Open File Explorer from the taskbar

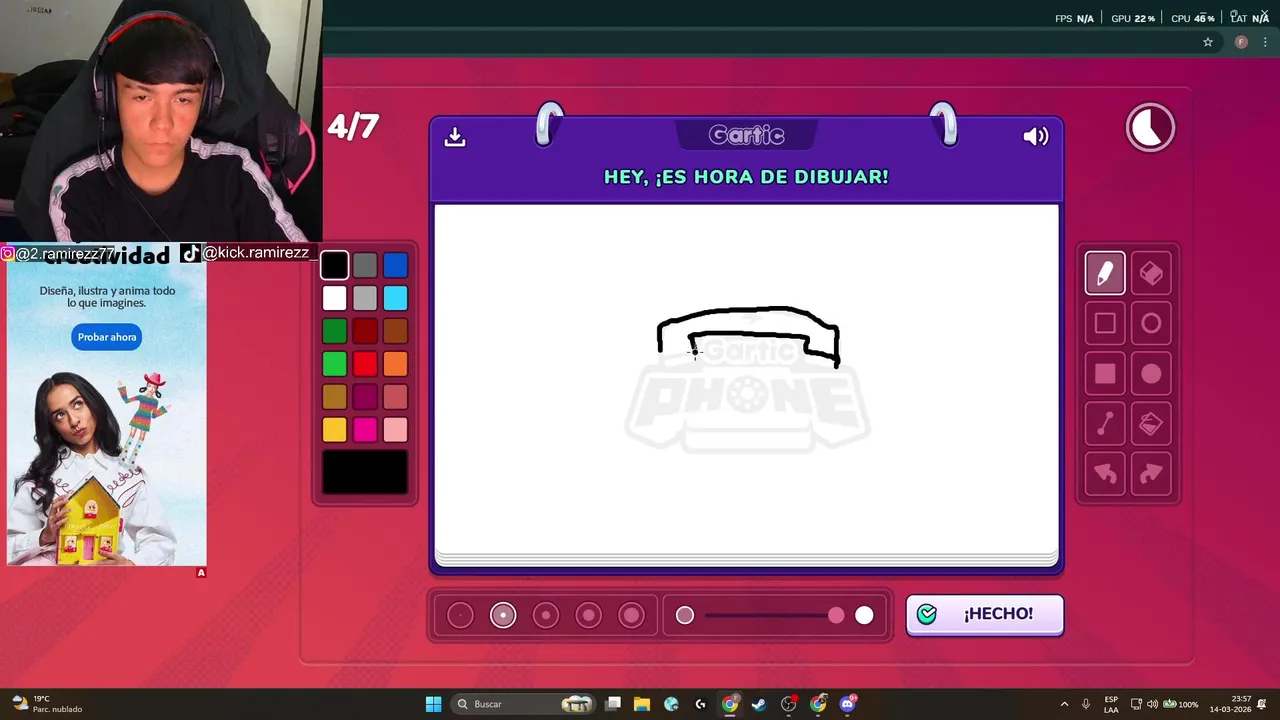(642, 704)
